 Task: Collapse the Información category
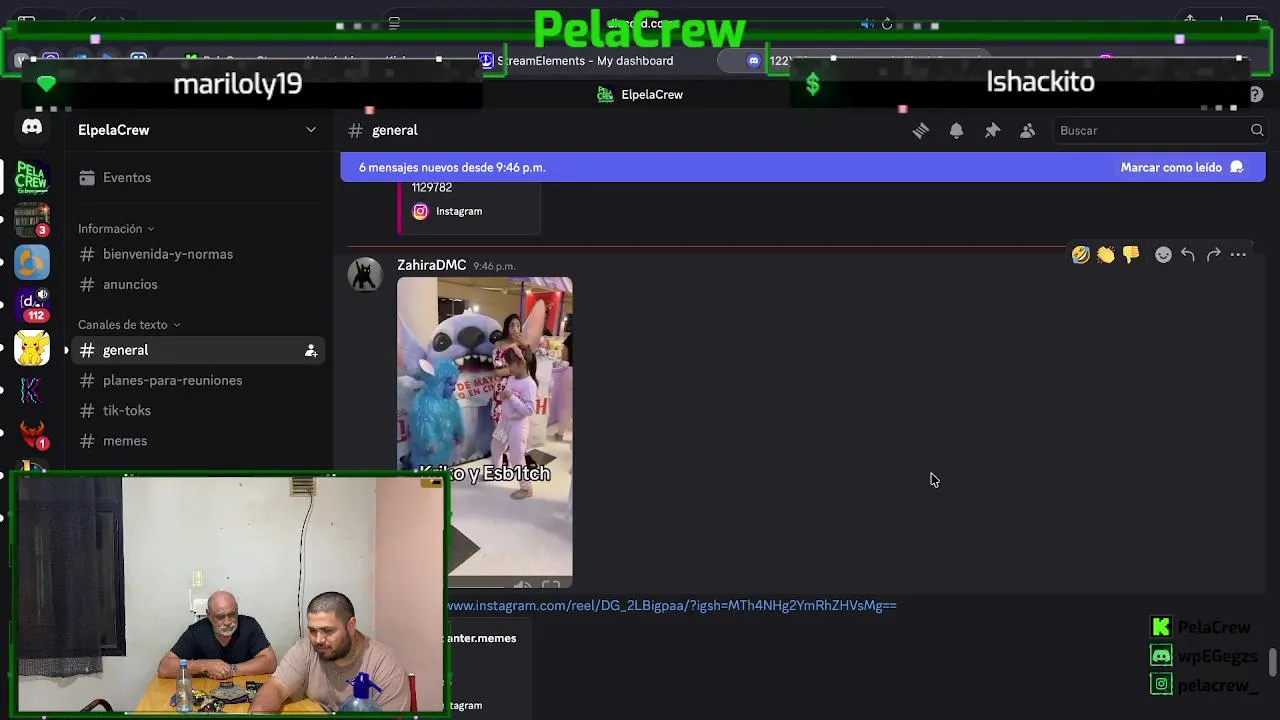(116, 229)
